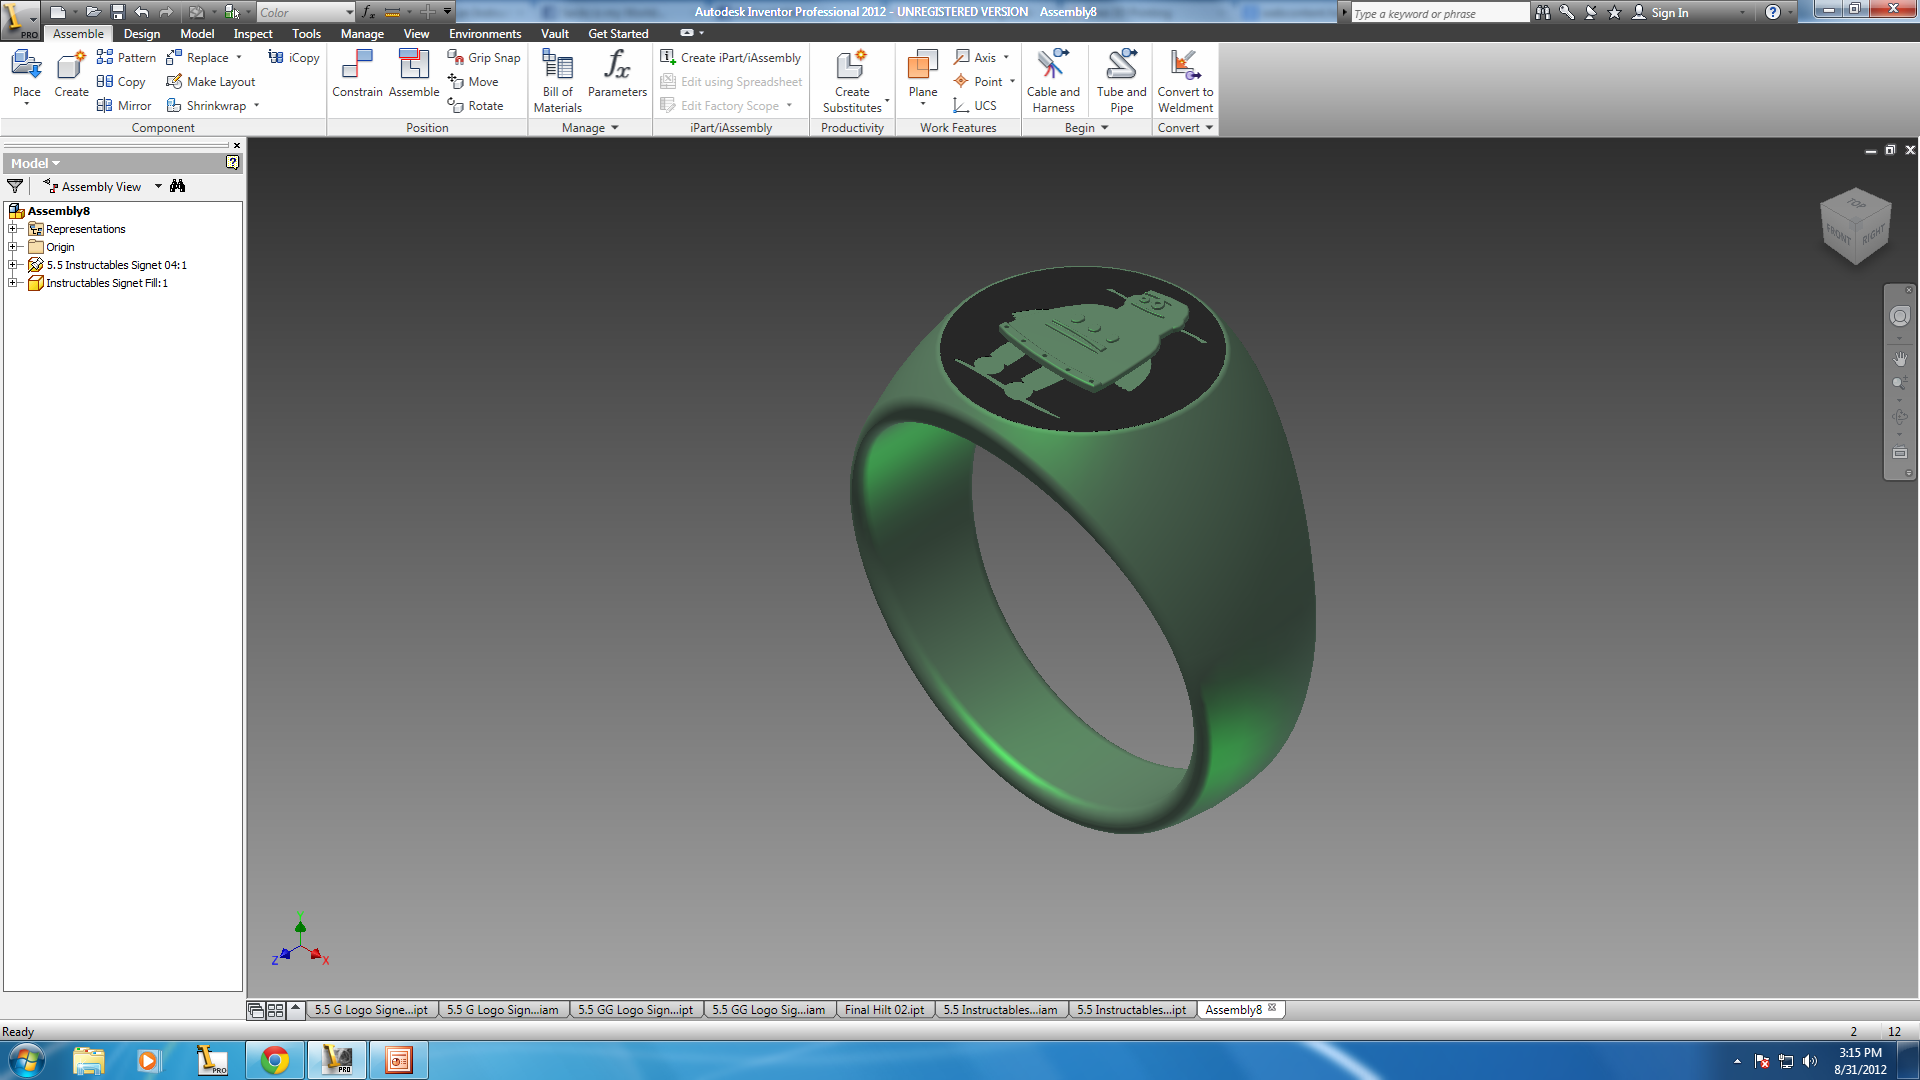This screenshot has height=1080, width=1920.
Task: Click the Assemble tool icon
Action: 414,75
